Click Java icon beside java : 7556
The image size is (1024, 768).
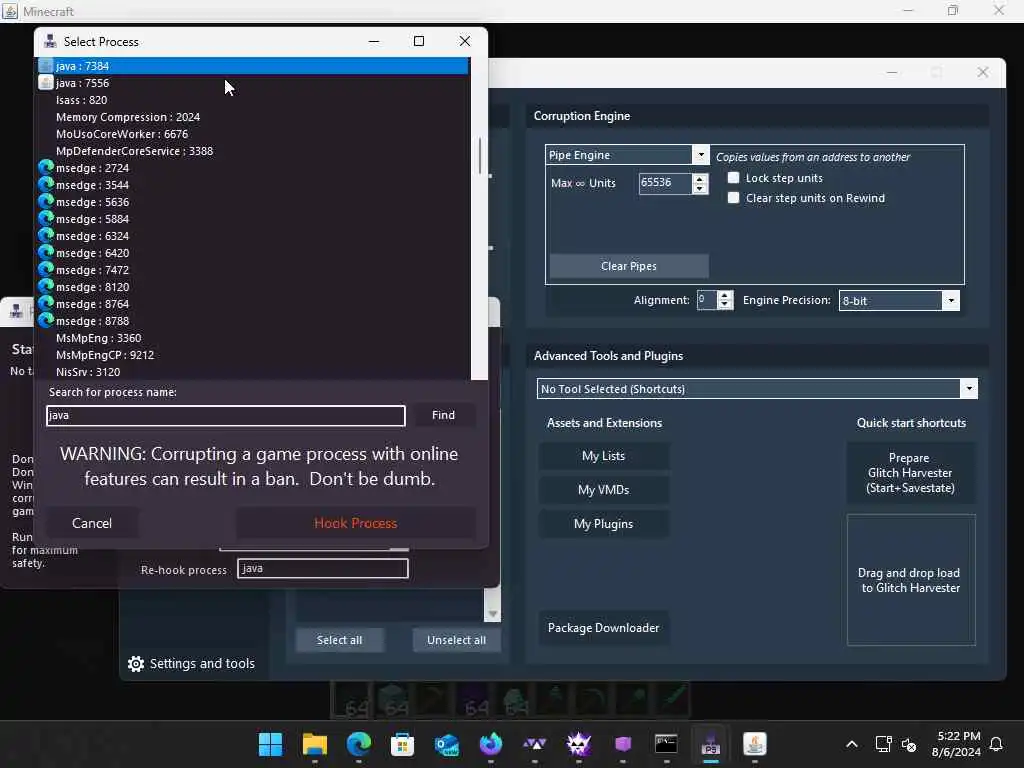(x=46, y=83)
